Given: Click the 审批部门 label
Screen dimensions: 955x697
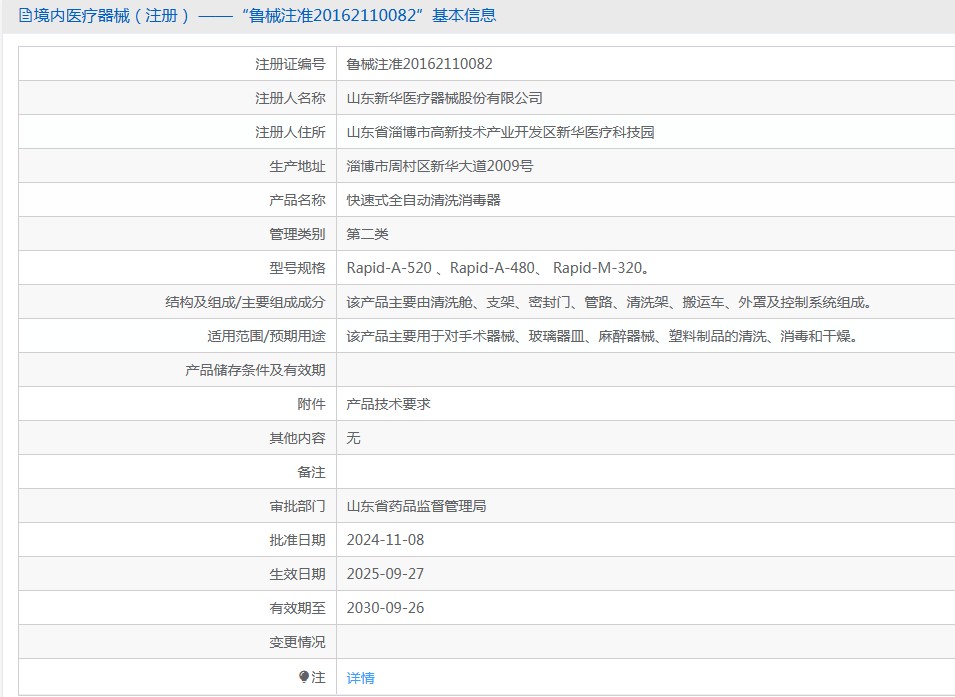Looking at the screenshot, I should point(297,506).
